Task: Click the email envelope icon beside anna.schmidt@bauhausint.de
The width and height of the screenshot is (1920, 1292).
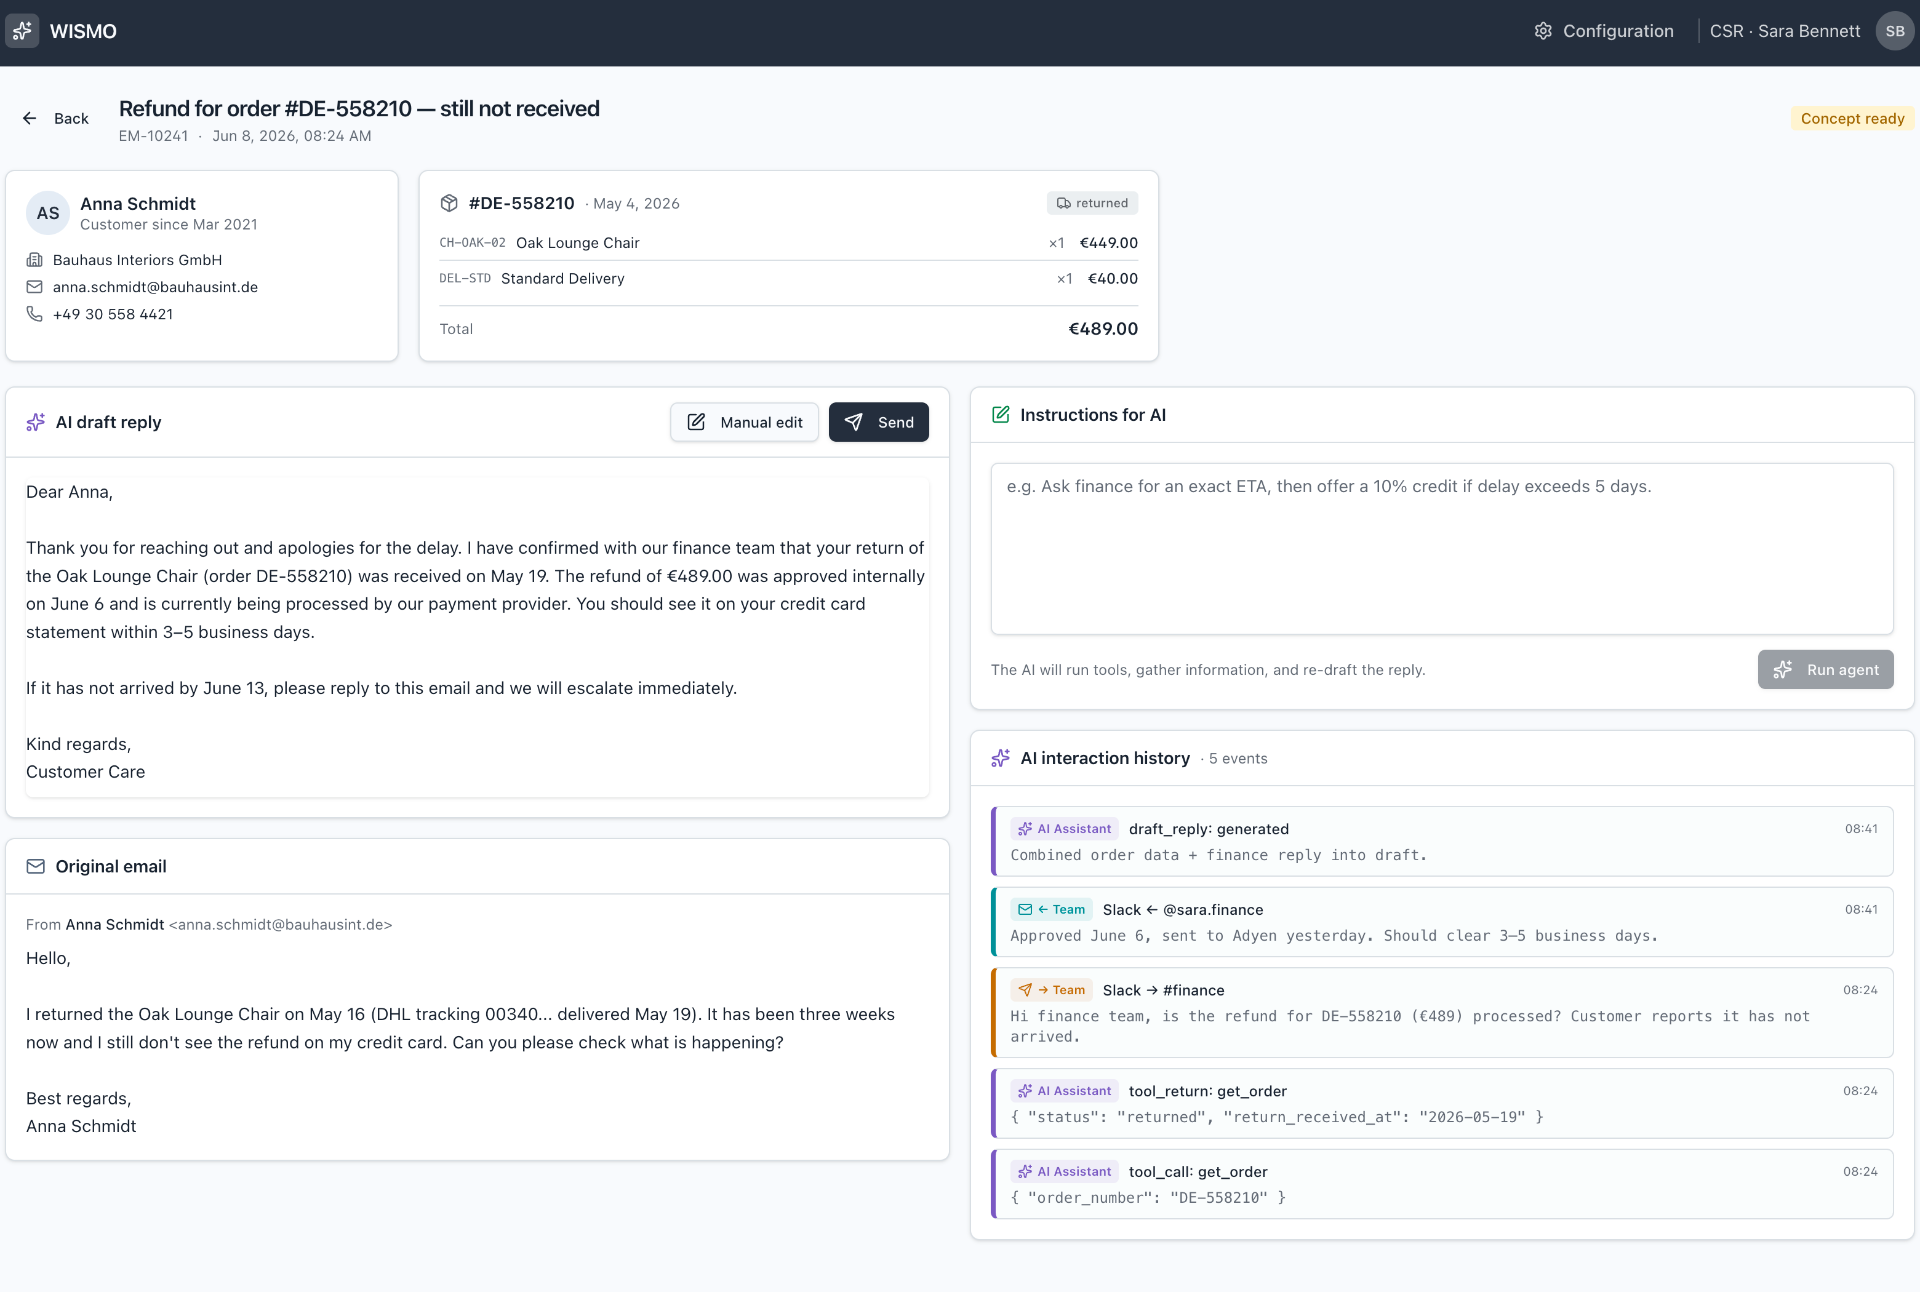Action: tap(34, 287)
